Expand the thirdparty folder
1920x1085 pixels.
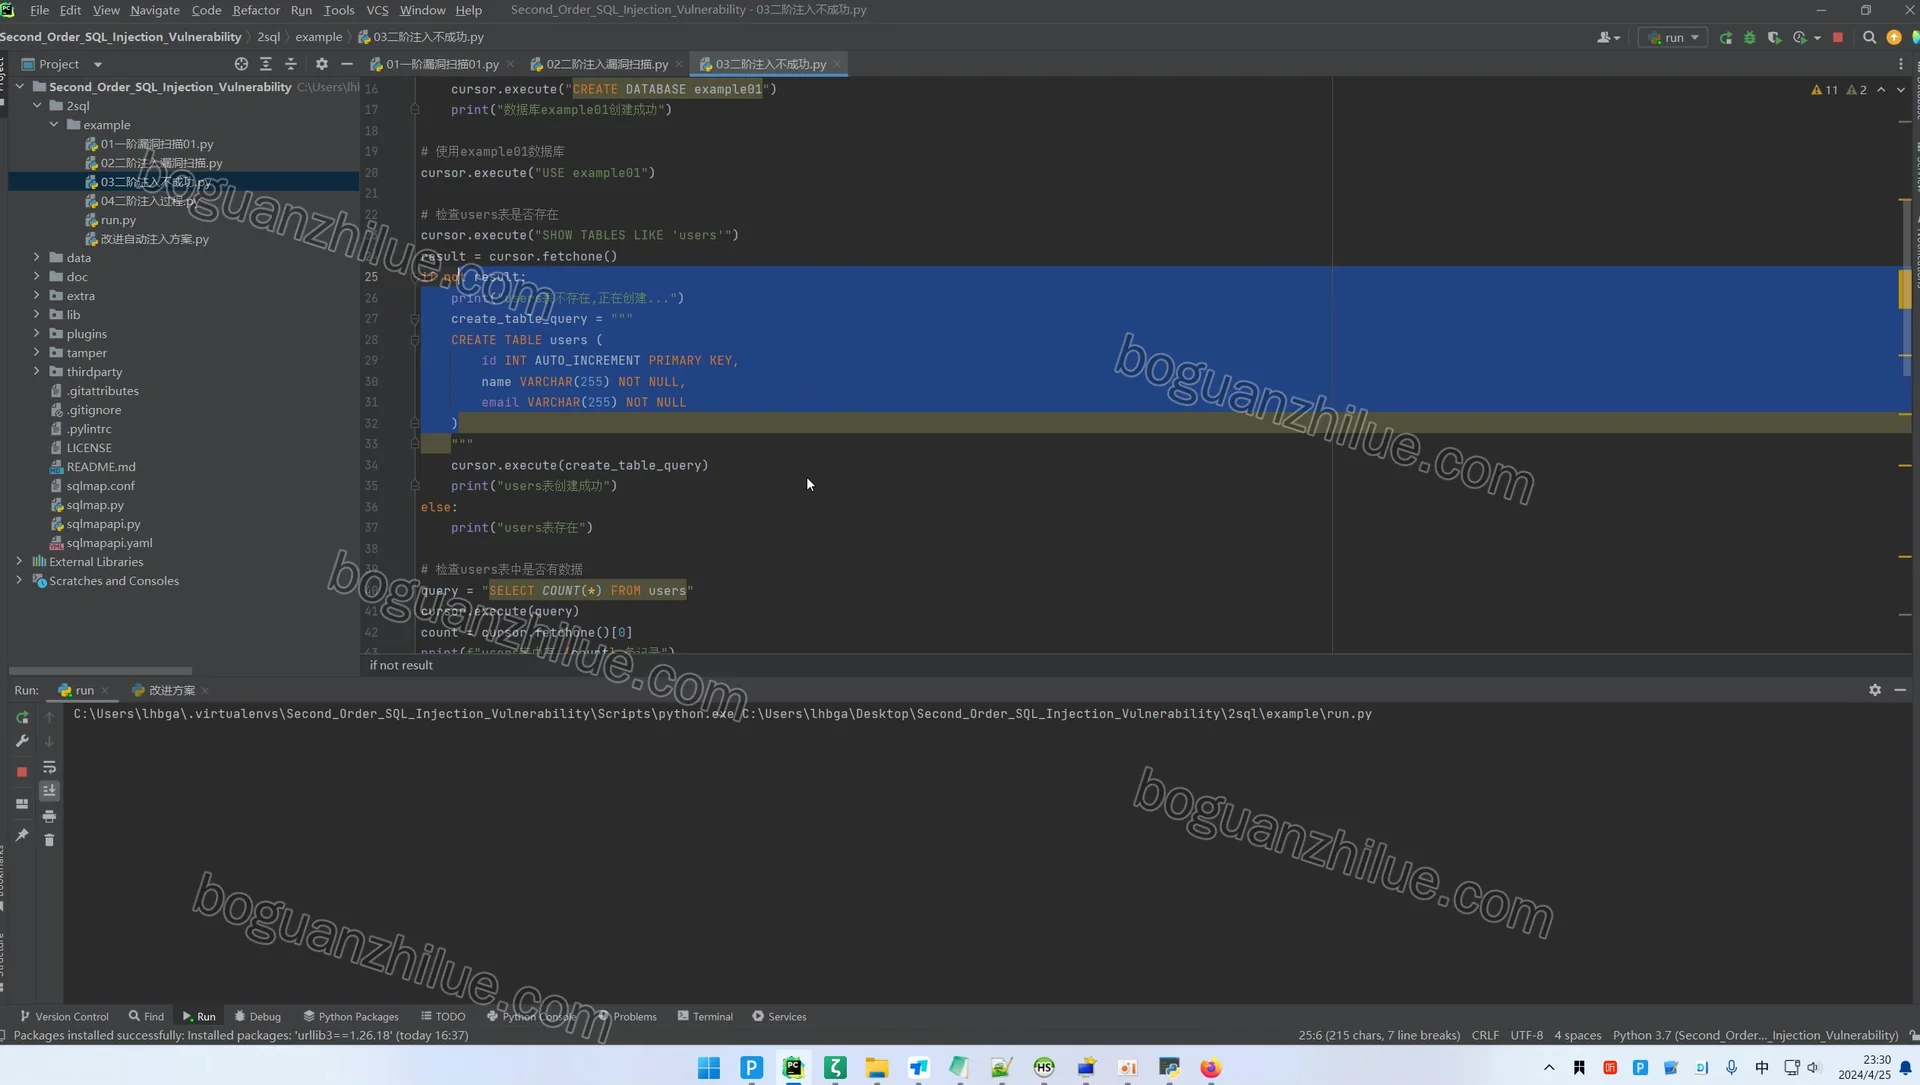(37, 372)
